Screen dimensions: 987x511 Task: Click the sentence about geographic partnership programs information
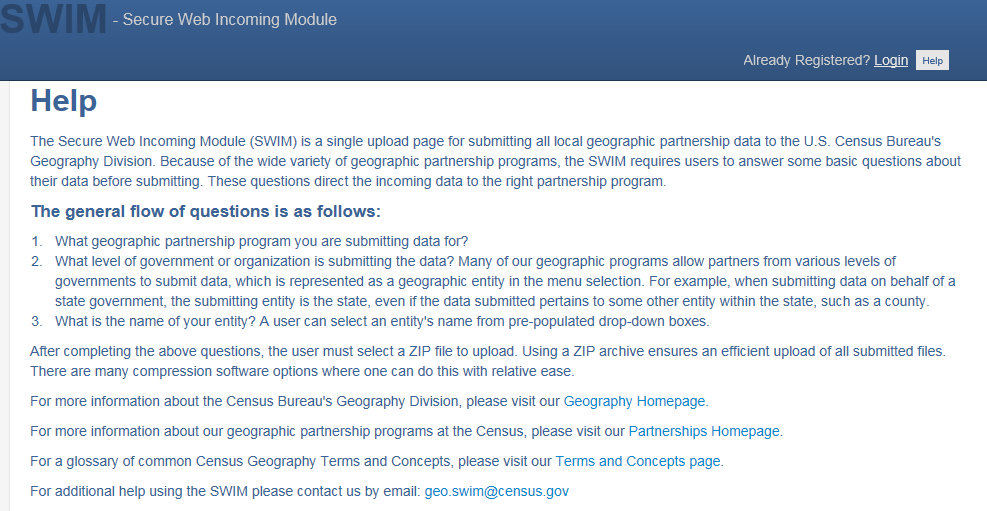point(327,431)
